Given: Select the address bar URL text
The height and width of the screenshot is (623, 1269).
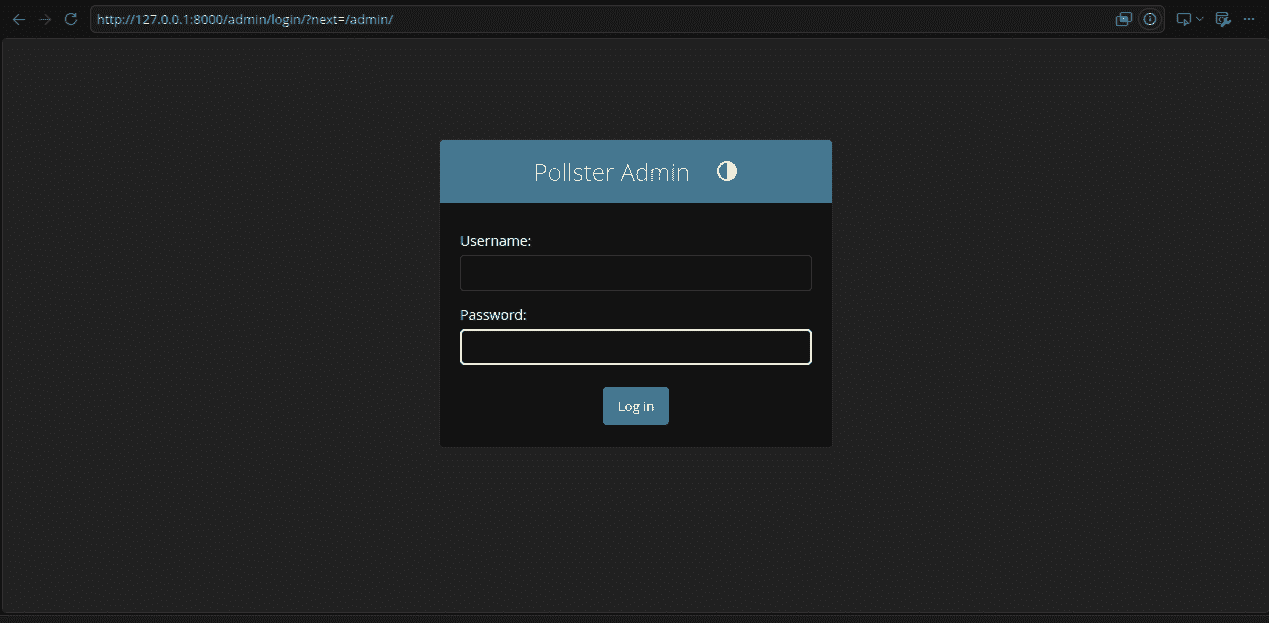Looking at the screenshot, I should (245, 19).
